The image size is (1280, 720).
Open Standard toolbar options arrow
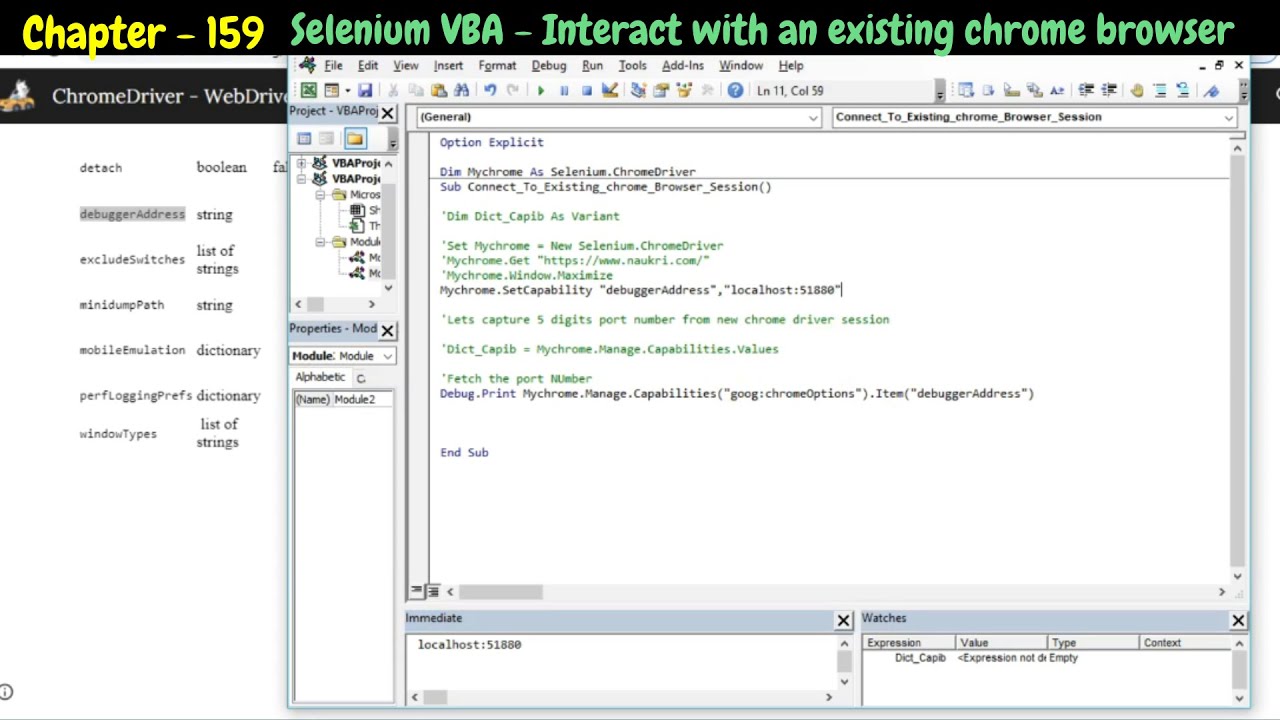click(x=939, y=92)
